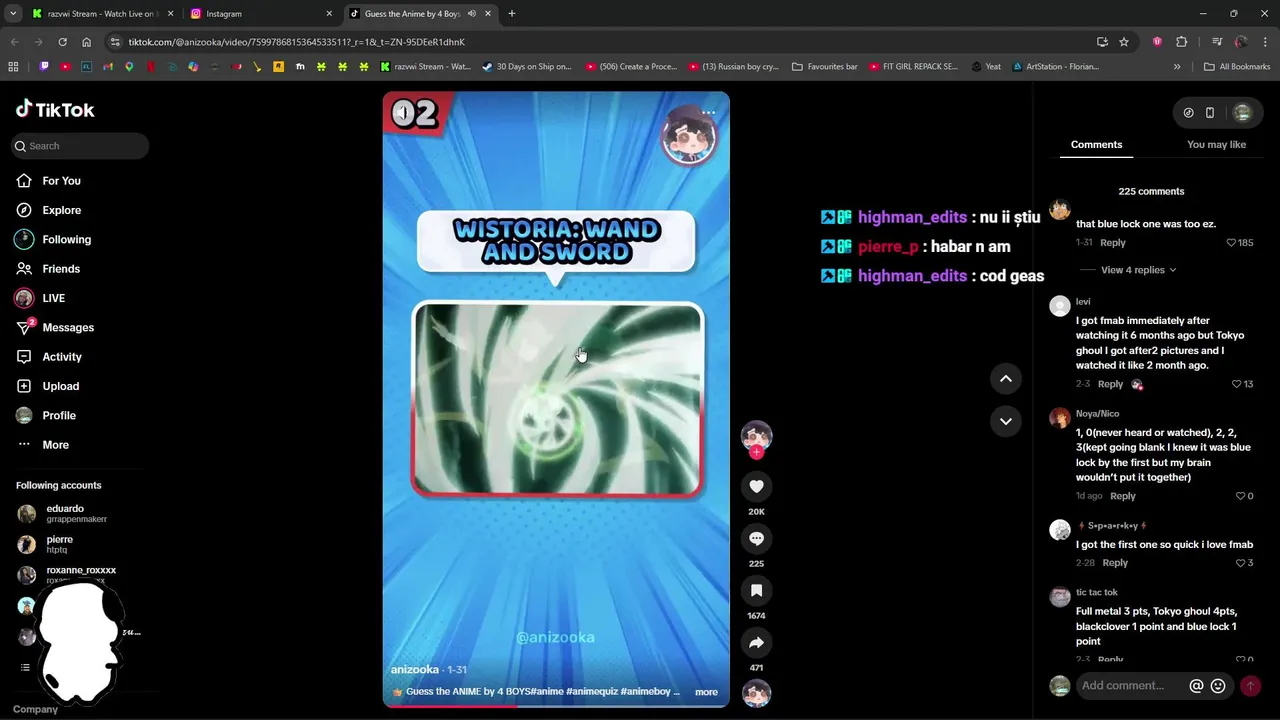This screenshot has width=1280, height=720.
Task: Open the browser extensions puzzle icon
Action: coord(1182,42)
